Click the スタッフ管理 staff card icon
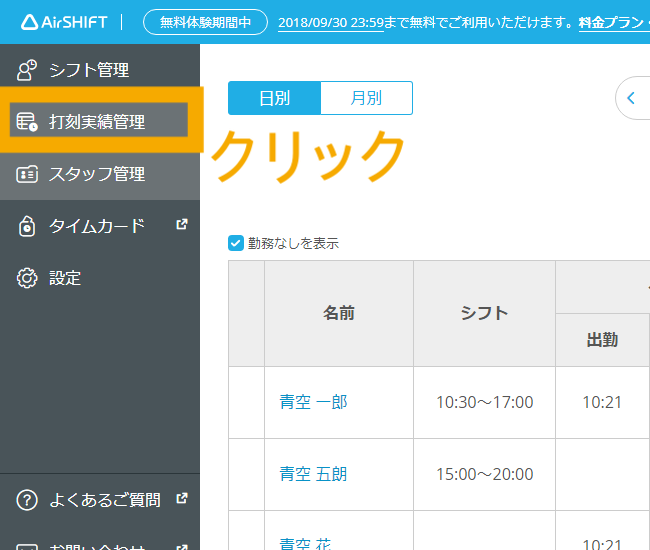This screenshot has height=550, width=650. pyautogui.click(x=27, y=174)
